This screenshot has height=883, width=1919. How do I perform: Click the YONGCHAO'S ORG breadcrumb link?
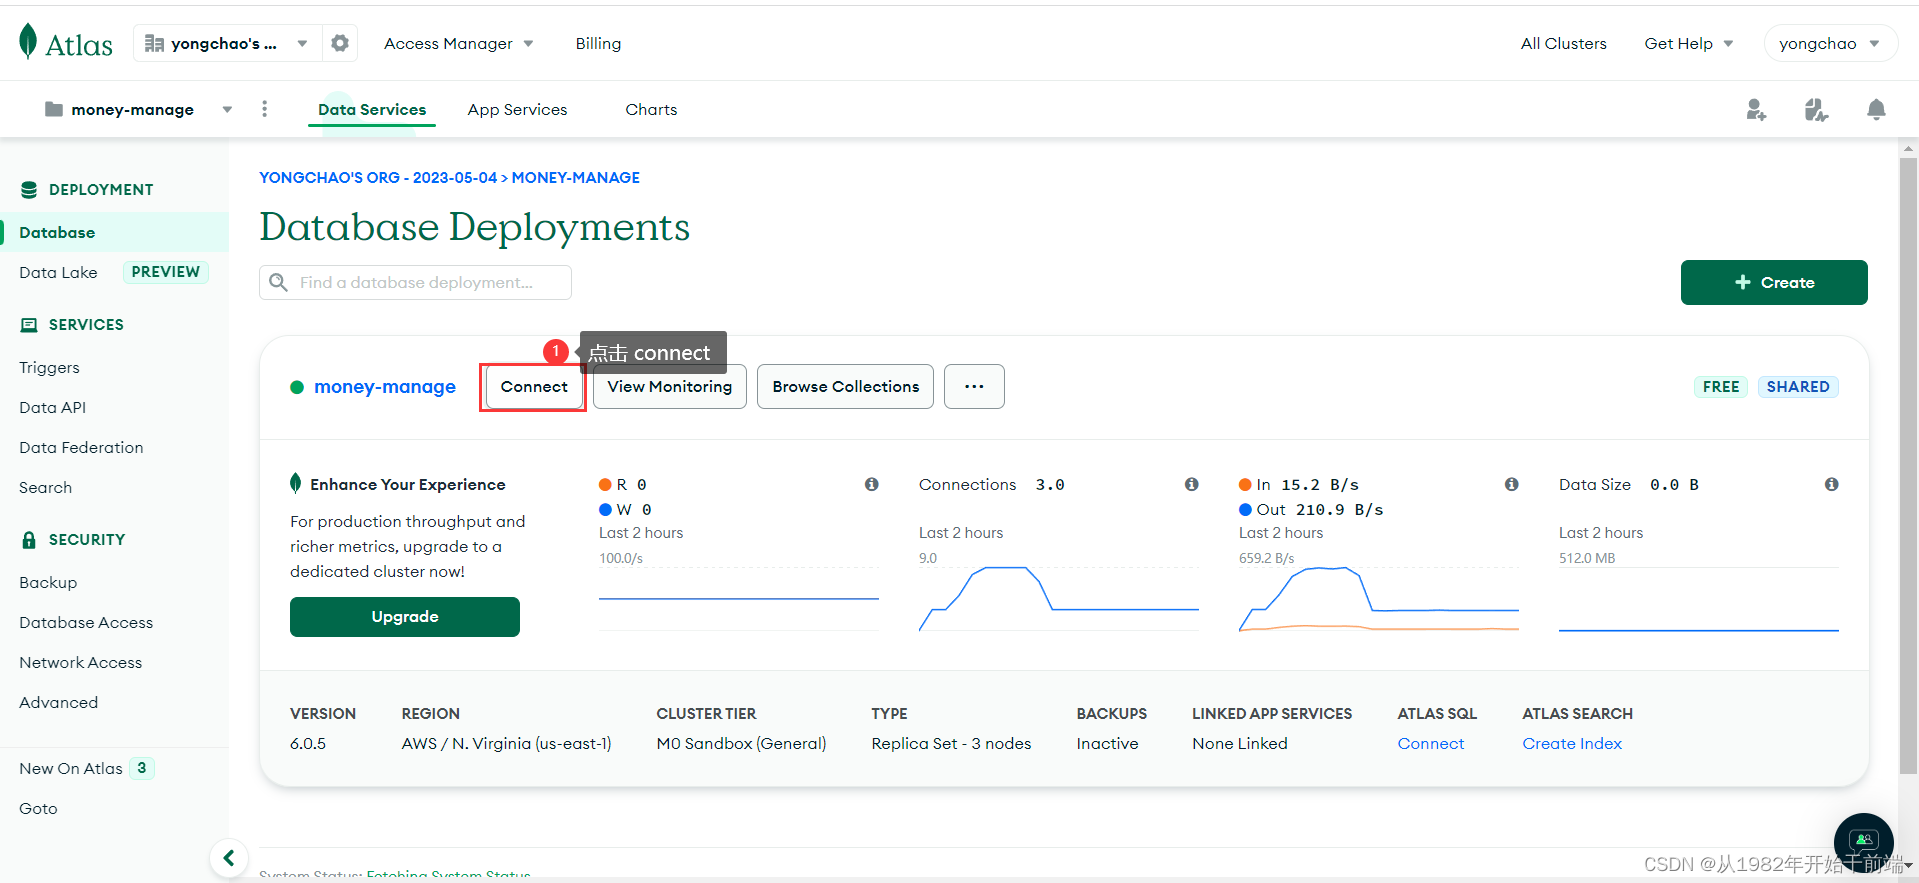pos(378,177)
